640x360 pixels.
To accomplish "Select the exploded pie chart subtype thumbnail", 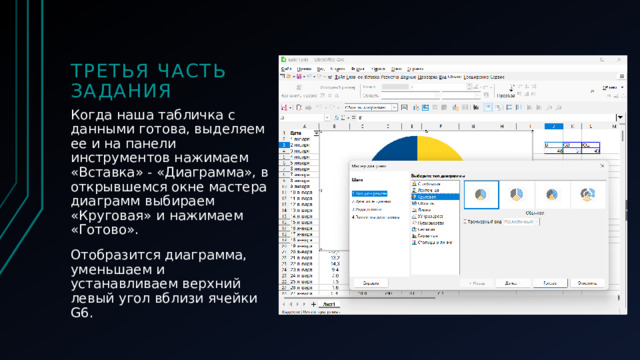I will tap(516, 195).
